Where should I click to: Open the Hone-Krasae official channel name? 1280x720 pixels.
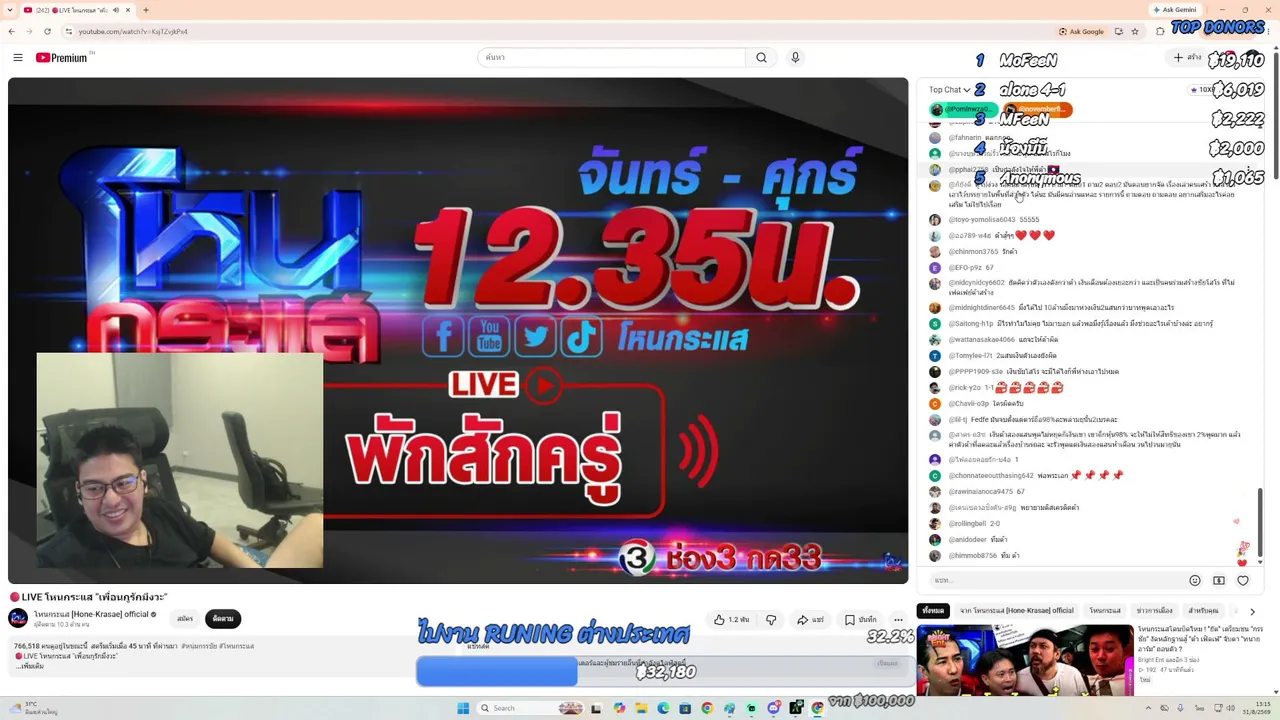(x=91, y=615)
